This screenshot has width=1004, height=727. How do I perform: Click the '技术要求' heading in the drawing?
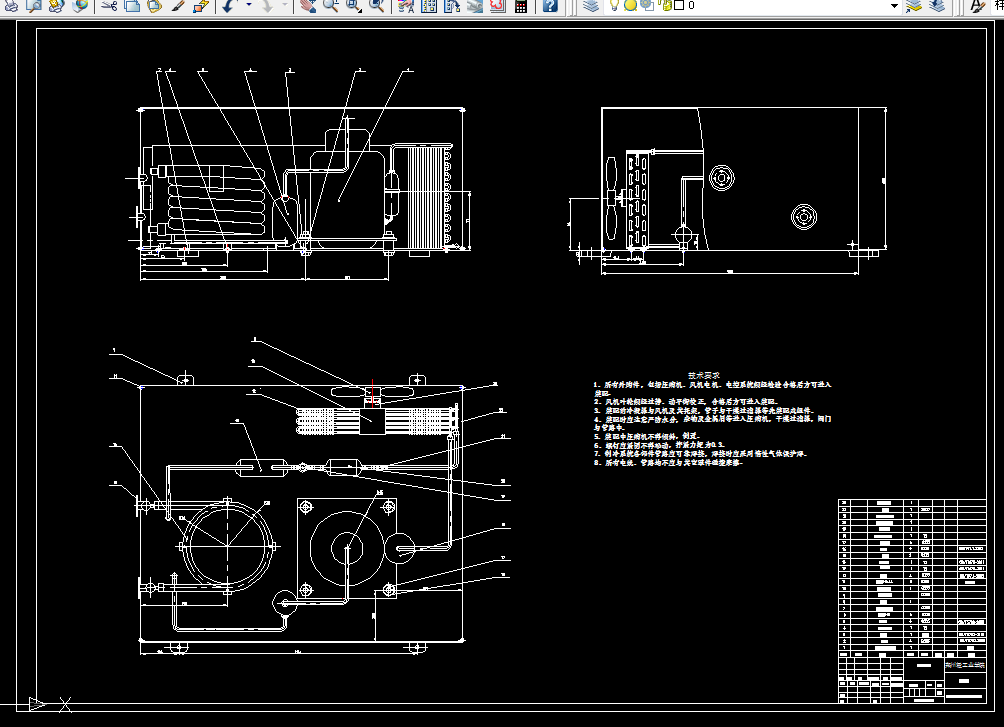pos(704,375)
